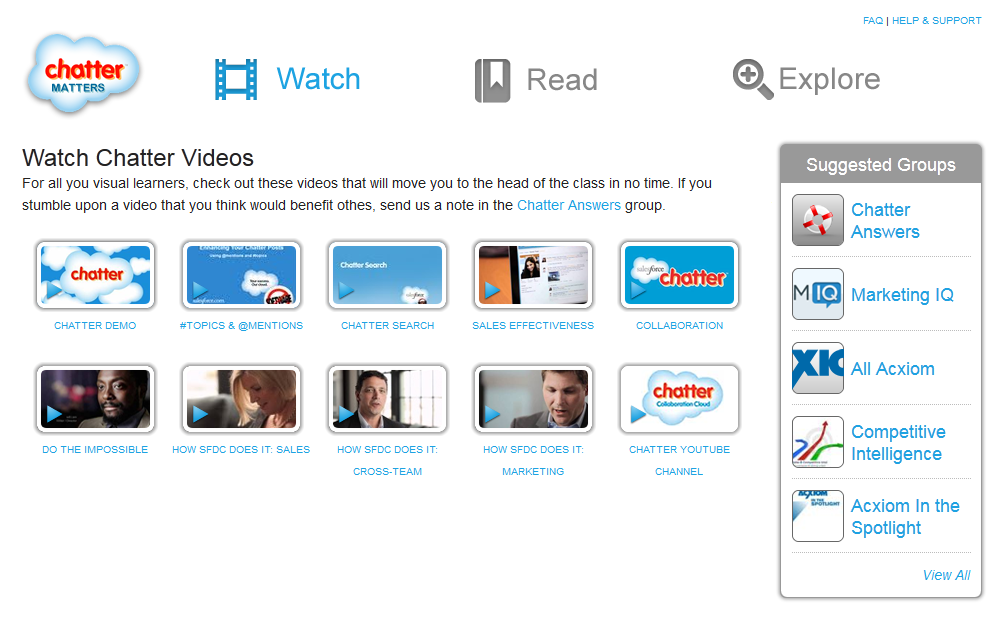Open the FAQ link
This screenshot has width=1008, height=627.
(x=872, y=21)
